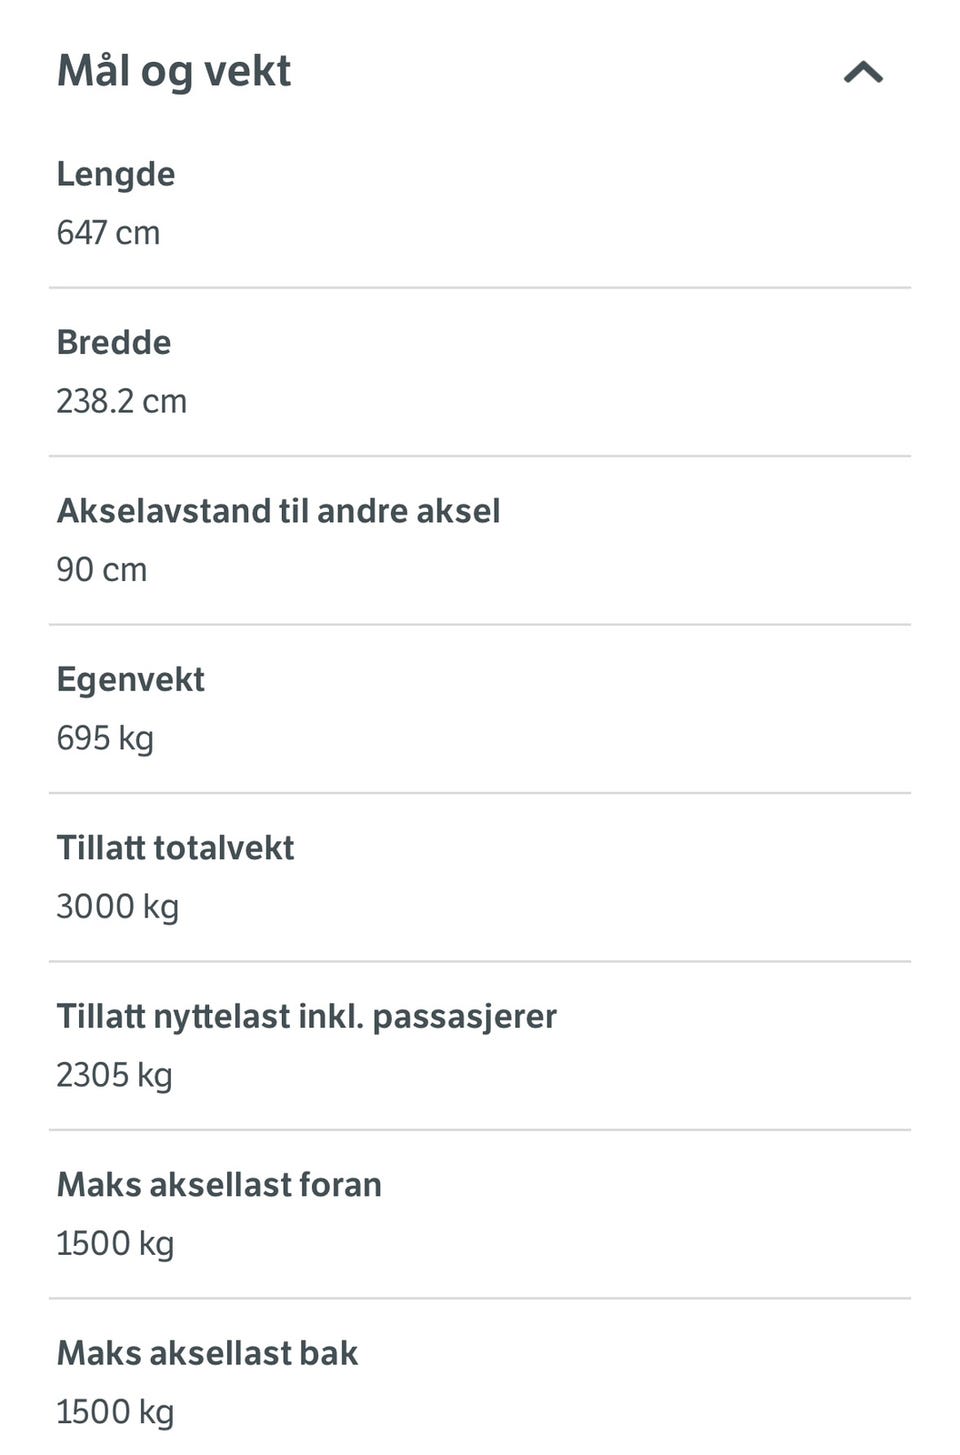Select the 238.2 cm width value
The height and width of the screenshot is (1455, 960).
(x=121, y=401)
